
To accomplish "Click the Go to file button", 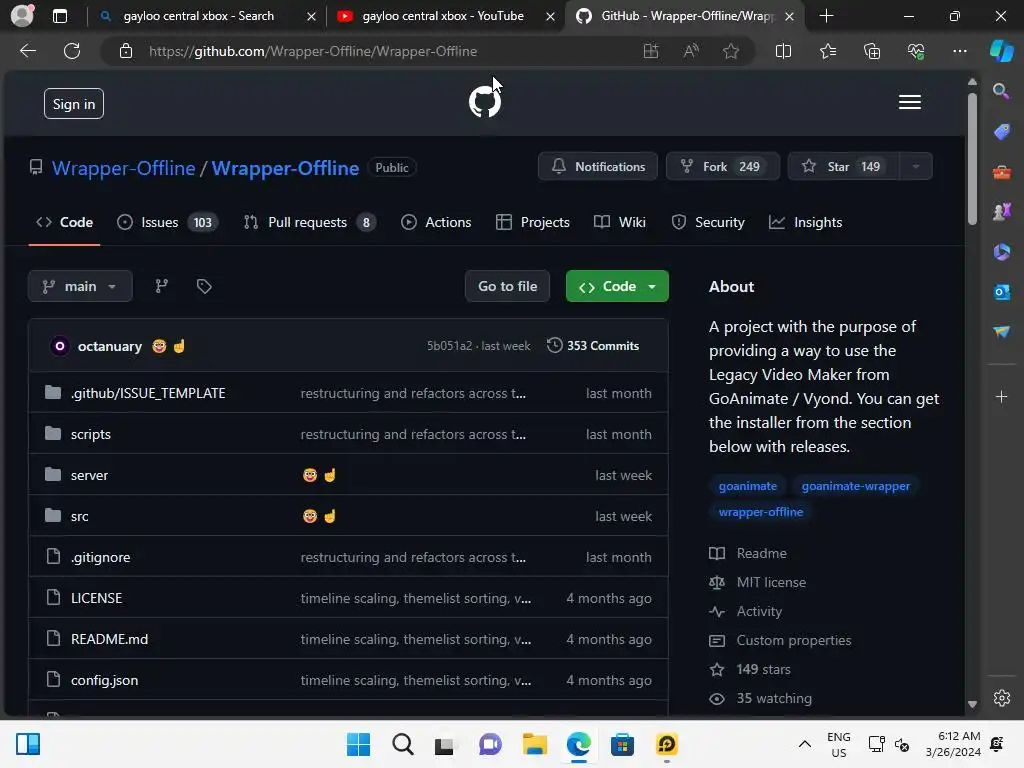I will 507,286.
